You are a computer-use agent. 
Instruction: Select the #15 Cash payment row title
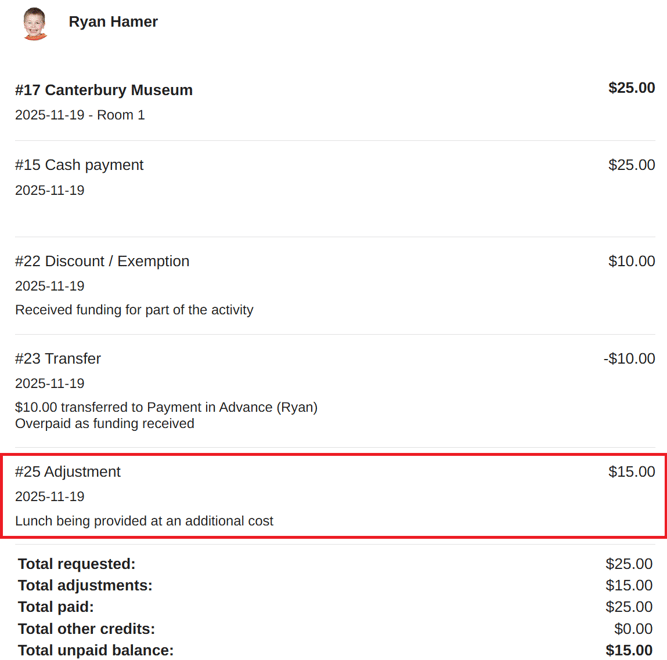79,165
